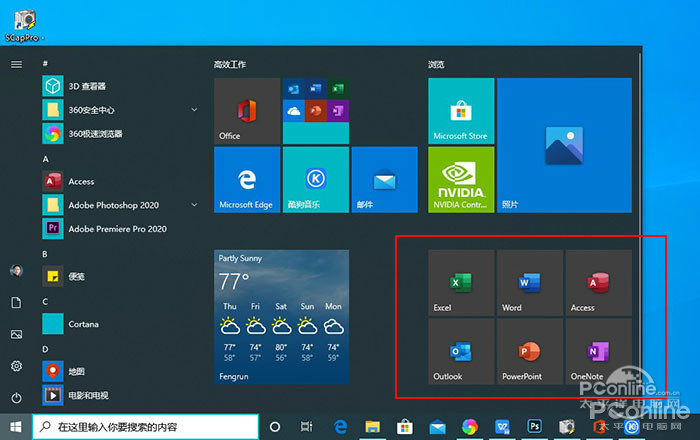Click the Start menu hamburger button
This screenshot has height=440, width=700.
tap(17, 65)
